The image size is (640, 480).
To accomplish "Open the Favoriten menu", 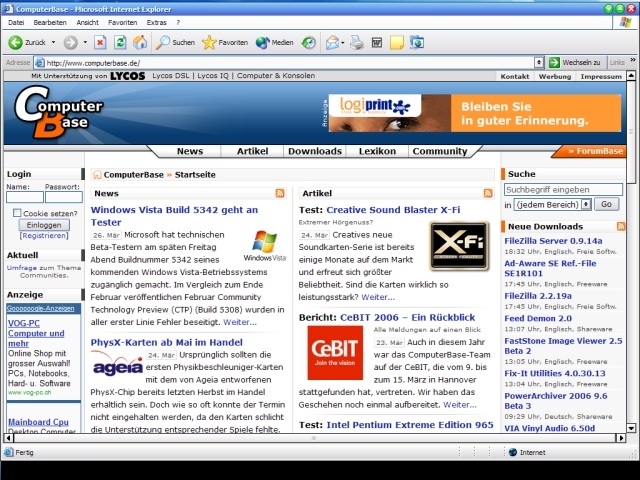I will click(122, 22).
